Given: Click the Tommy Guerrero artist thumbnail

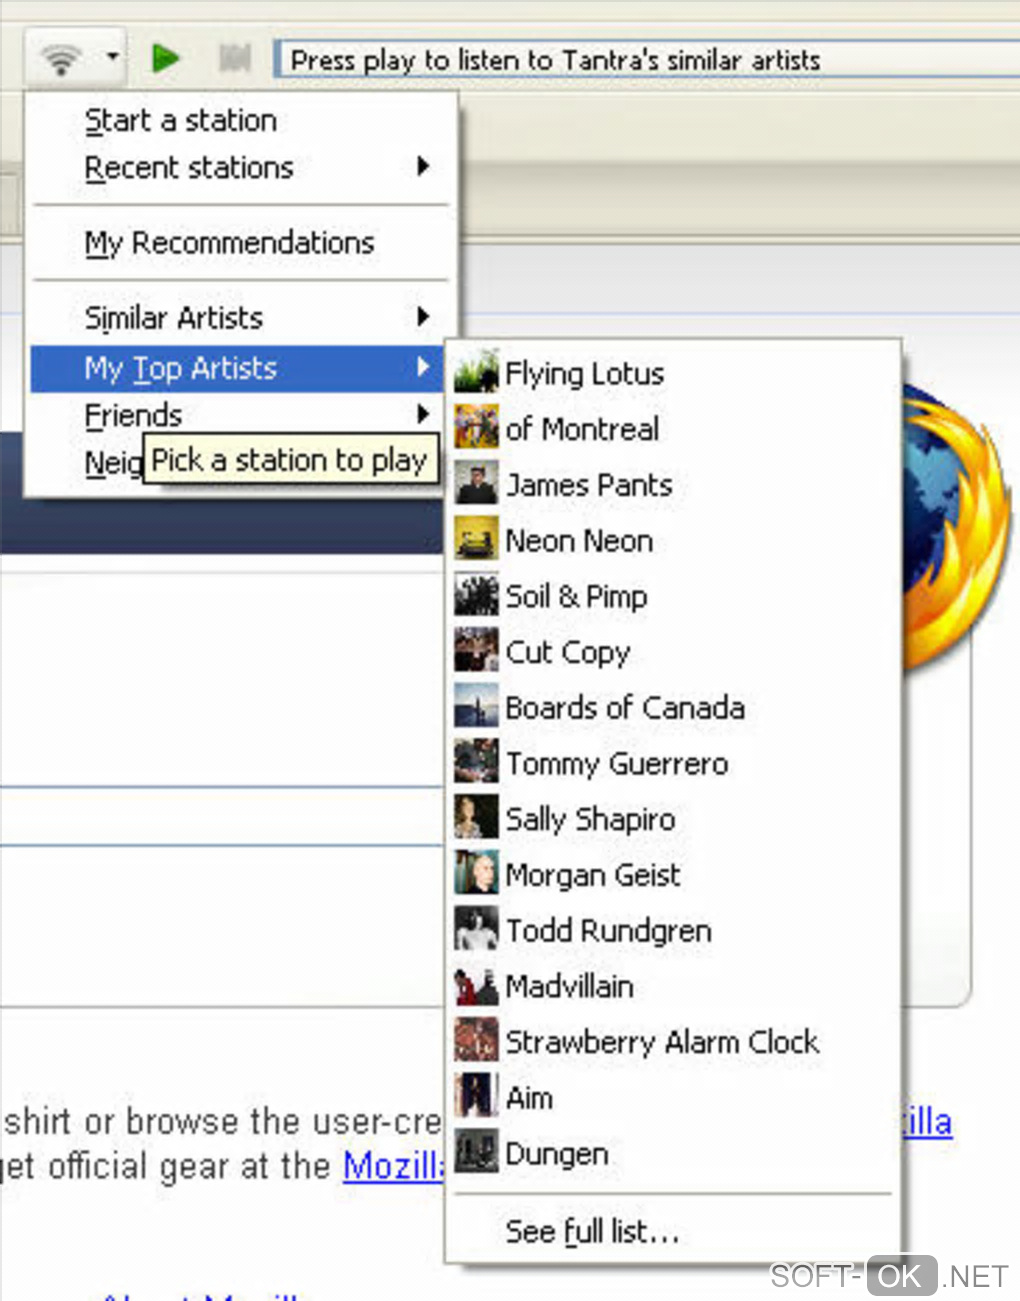Looking at the screenshot, I should point(476,761).
